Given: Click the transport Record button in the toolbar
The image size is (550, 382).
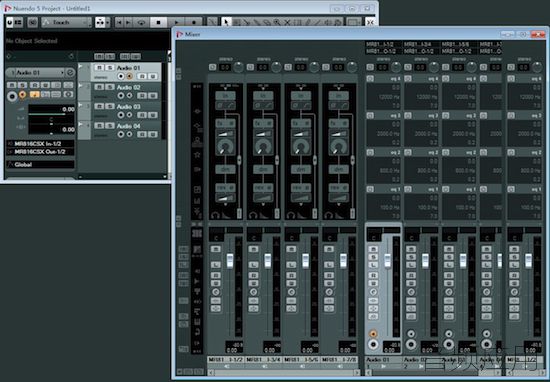Looking at the screenshot, I should coord(194,22).
